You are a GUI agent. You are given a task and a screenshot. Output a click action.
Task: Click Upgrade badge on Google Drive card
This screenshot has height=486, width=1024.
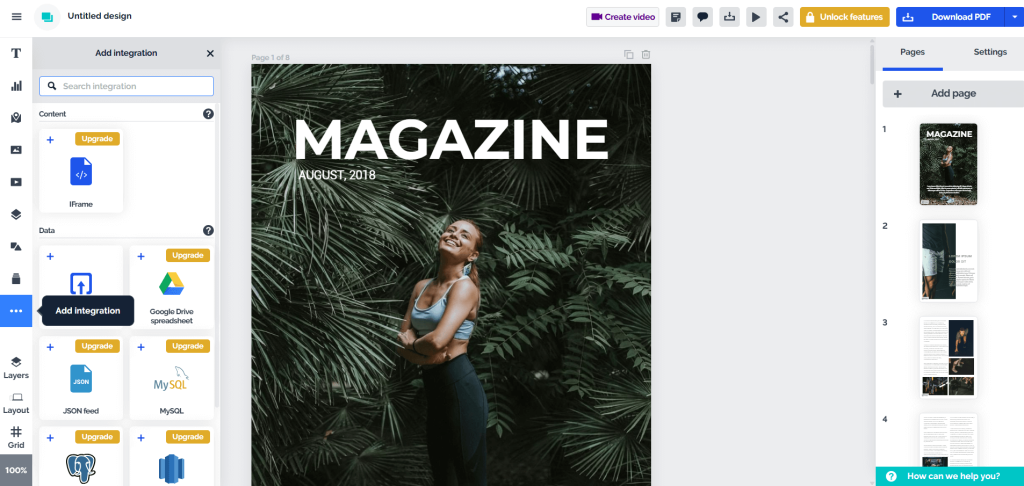coord(188,255)
